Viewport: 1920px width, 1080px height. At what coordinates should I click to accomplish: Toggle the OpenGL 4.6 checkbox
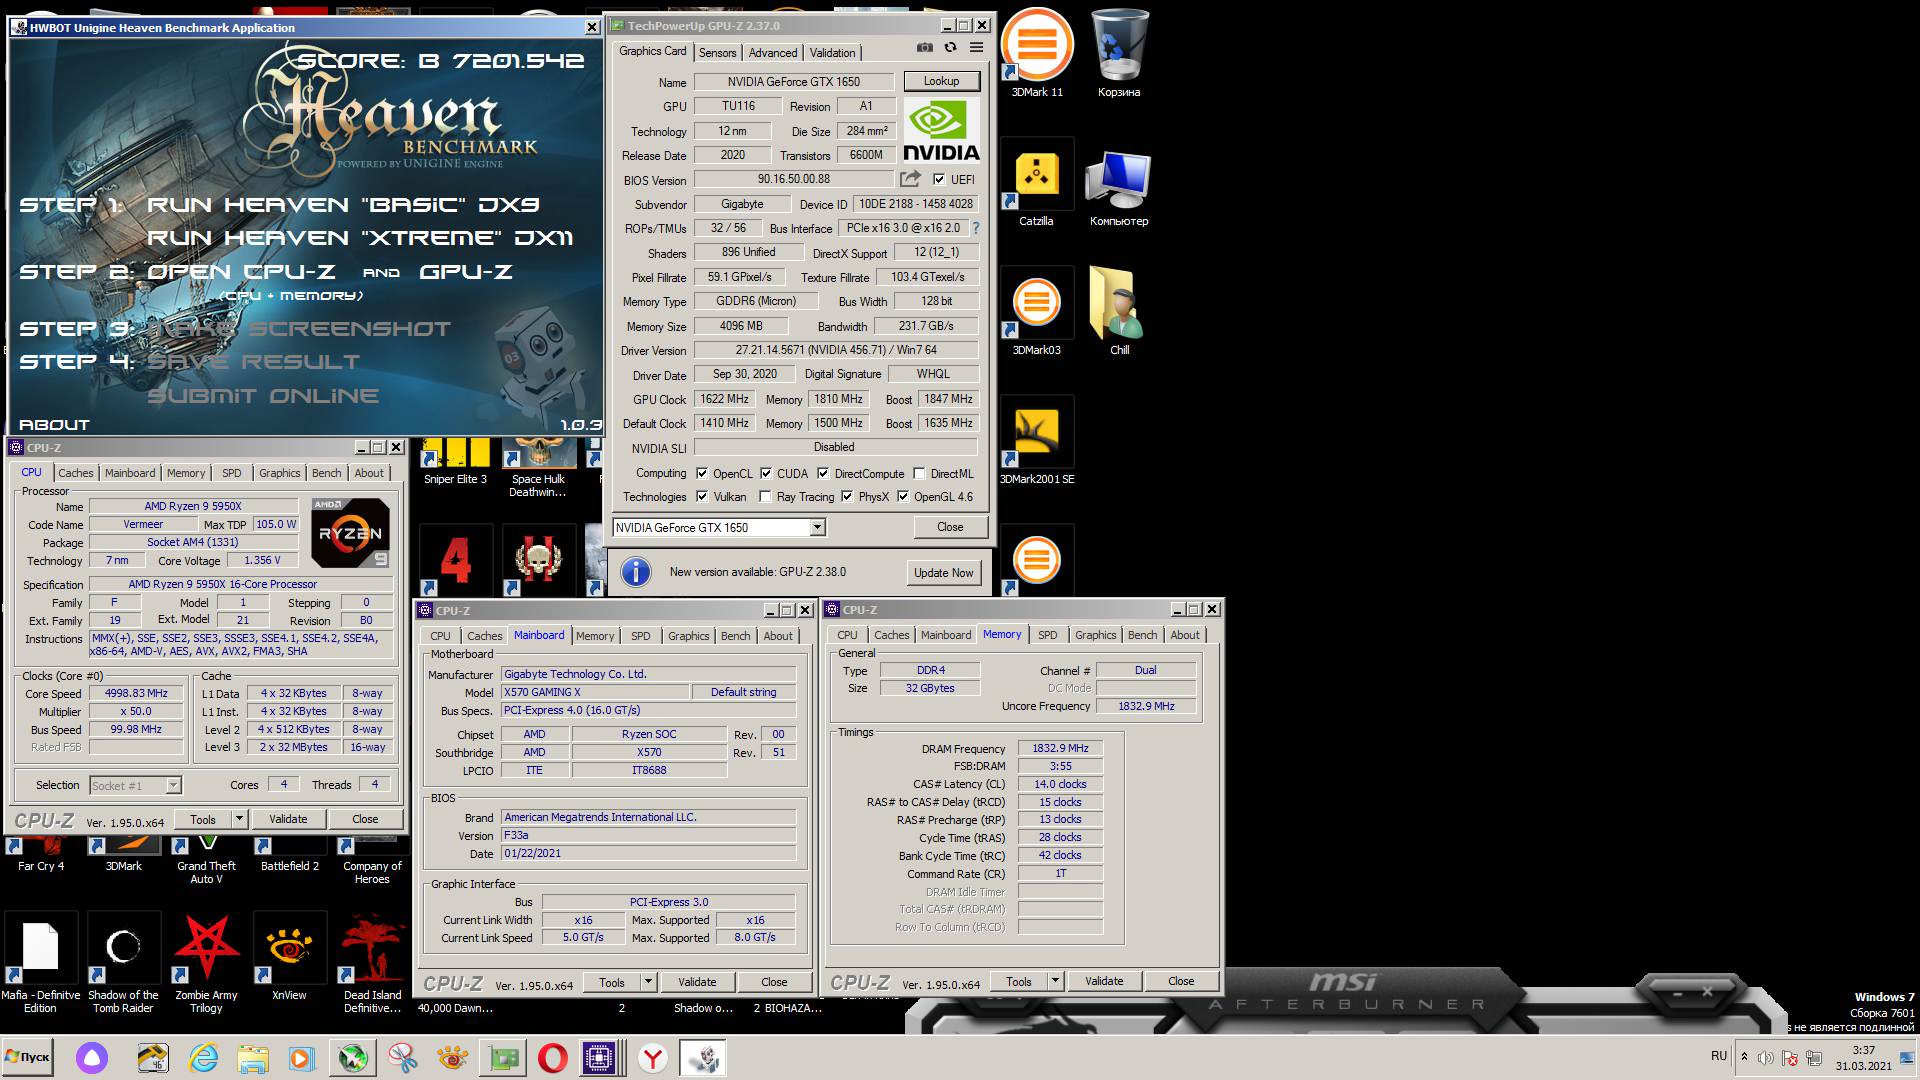[903, 496]
